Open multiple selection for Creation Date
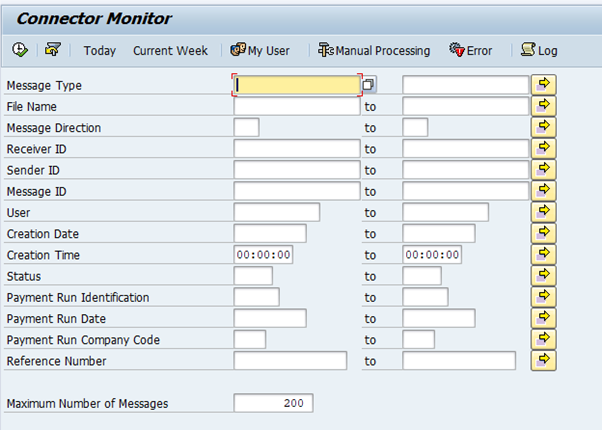 pyautogui.click(x=543, y=233)
